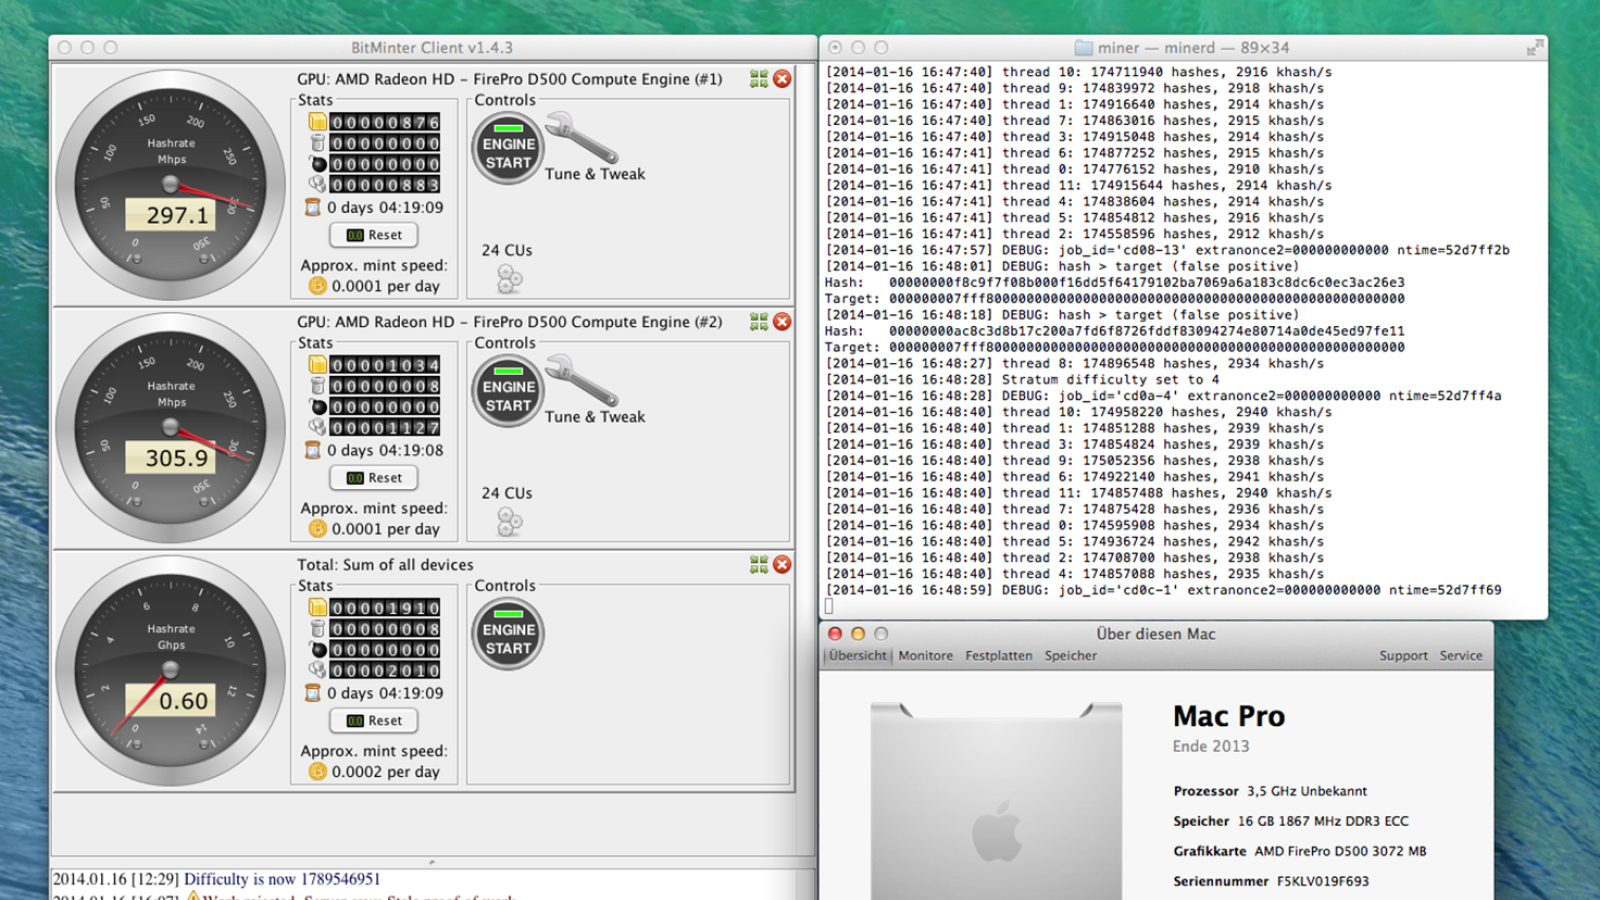Click accepted folder icon in GPU #2 stats

point(318,365)
